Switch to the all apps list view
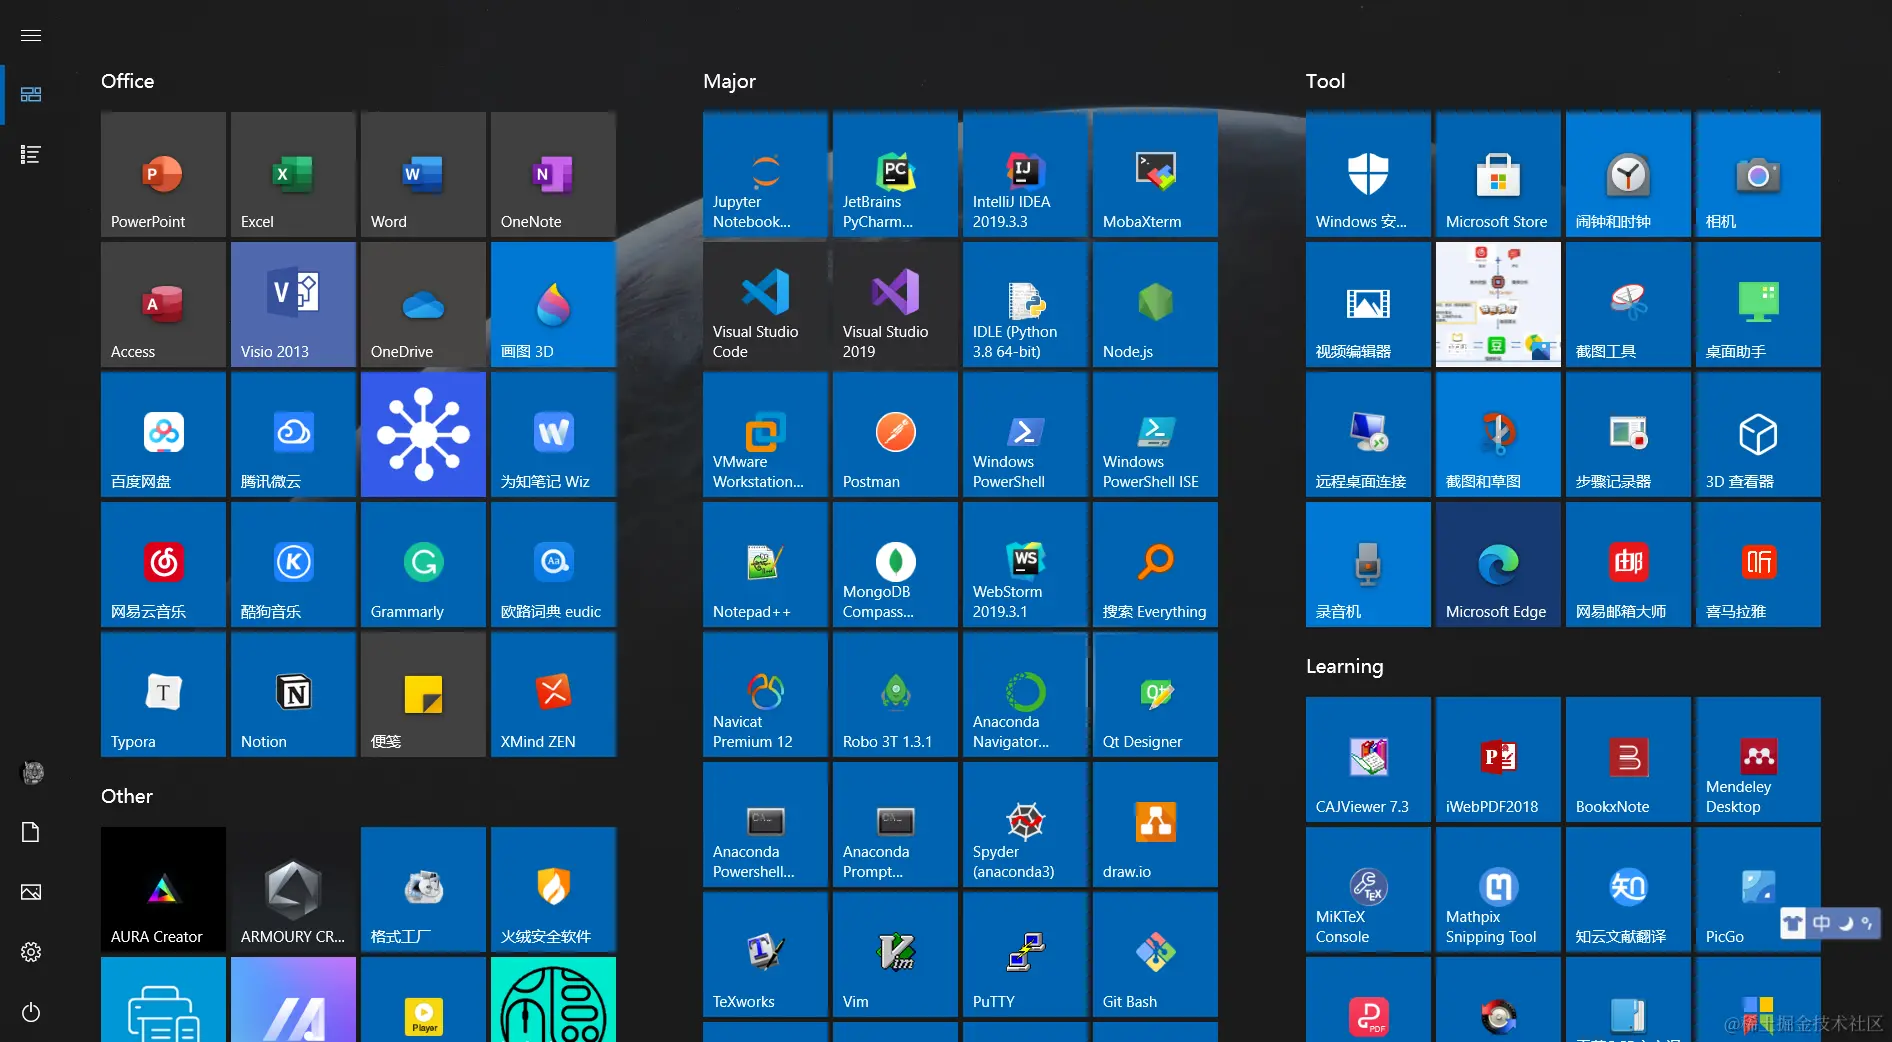 click(31, 154)
